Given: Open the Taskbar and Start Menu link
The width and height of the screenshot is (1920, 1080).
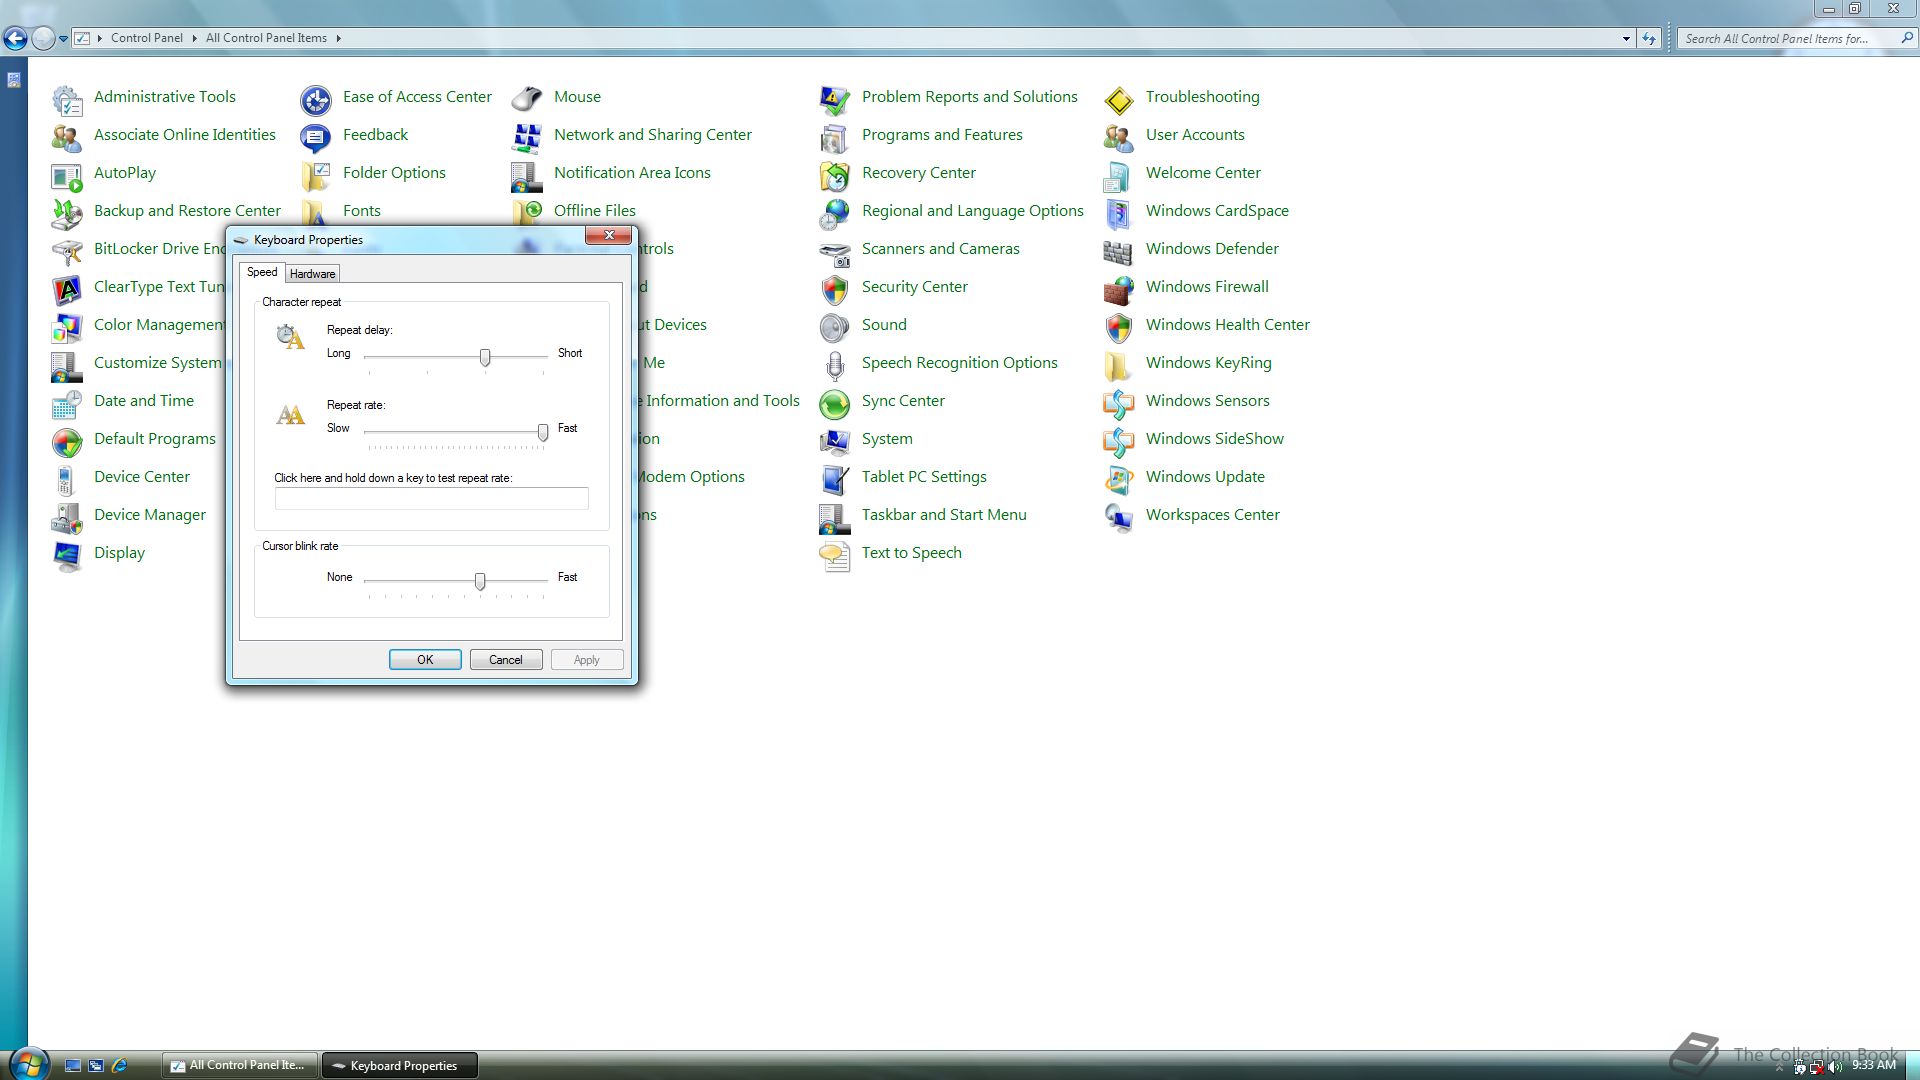Looking at the screenshot, I should 944,515.
